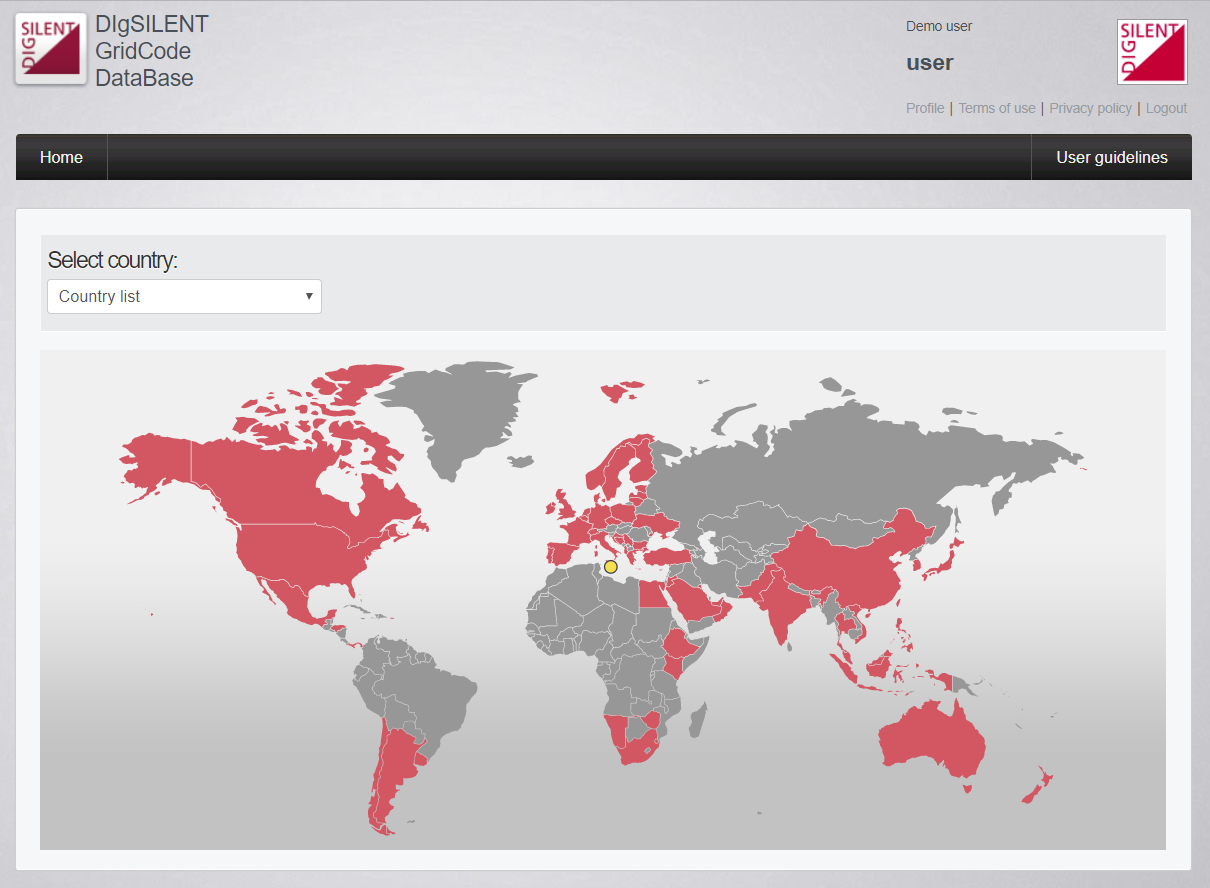Image resolution: width=1210 pixels, height=888 pixels.
Task: Click the yellow marker dot on map
Action: tap(611, 567)
